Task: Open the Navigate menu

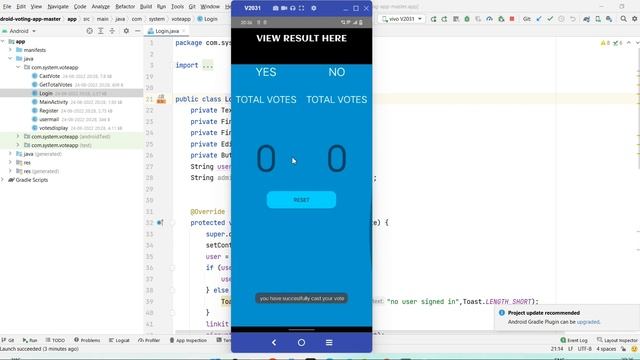Action: [x=58, y=7]
